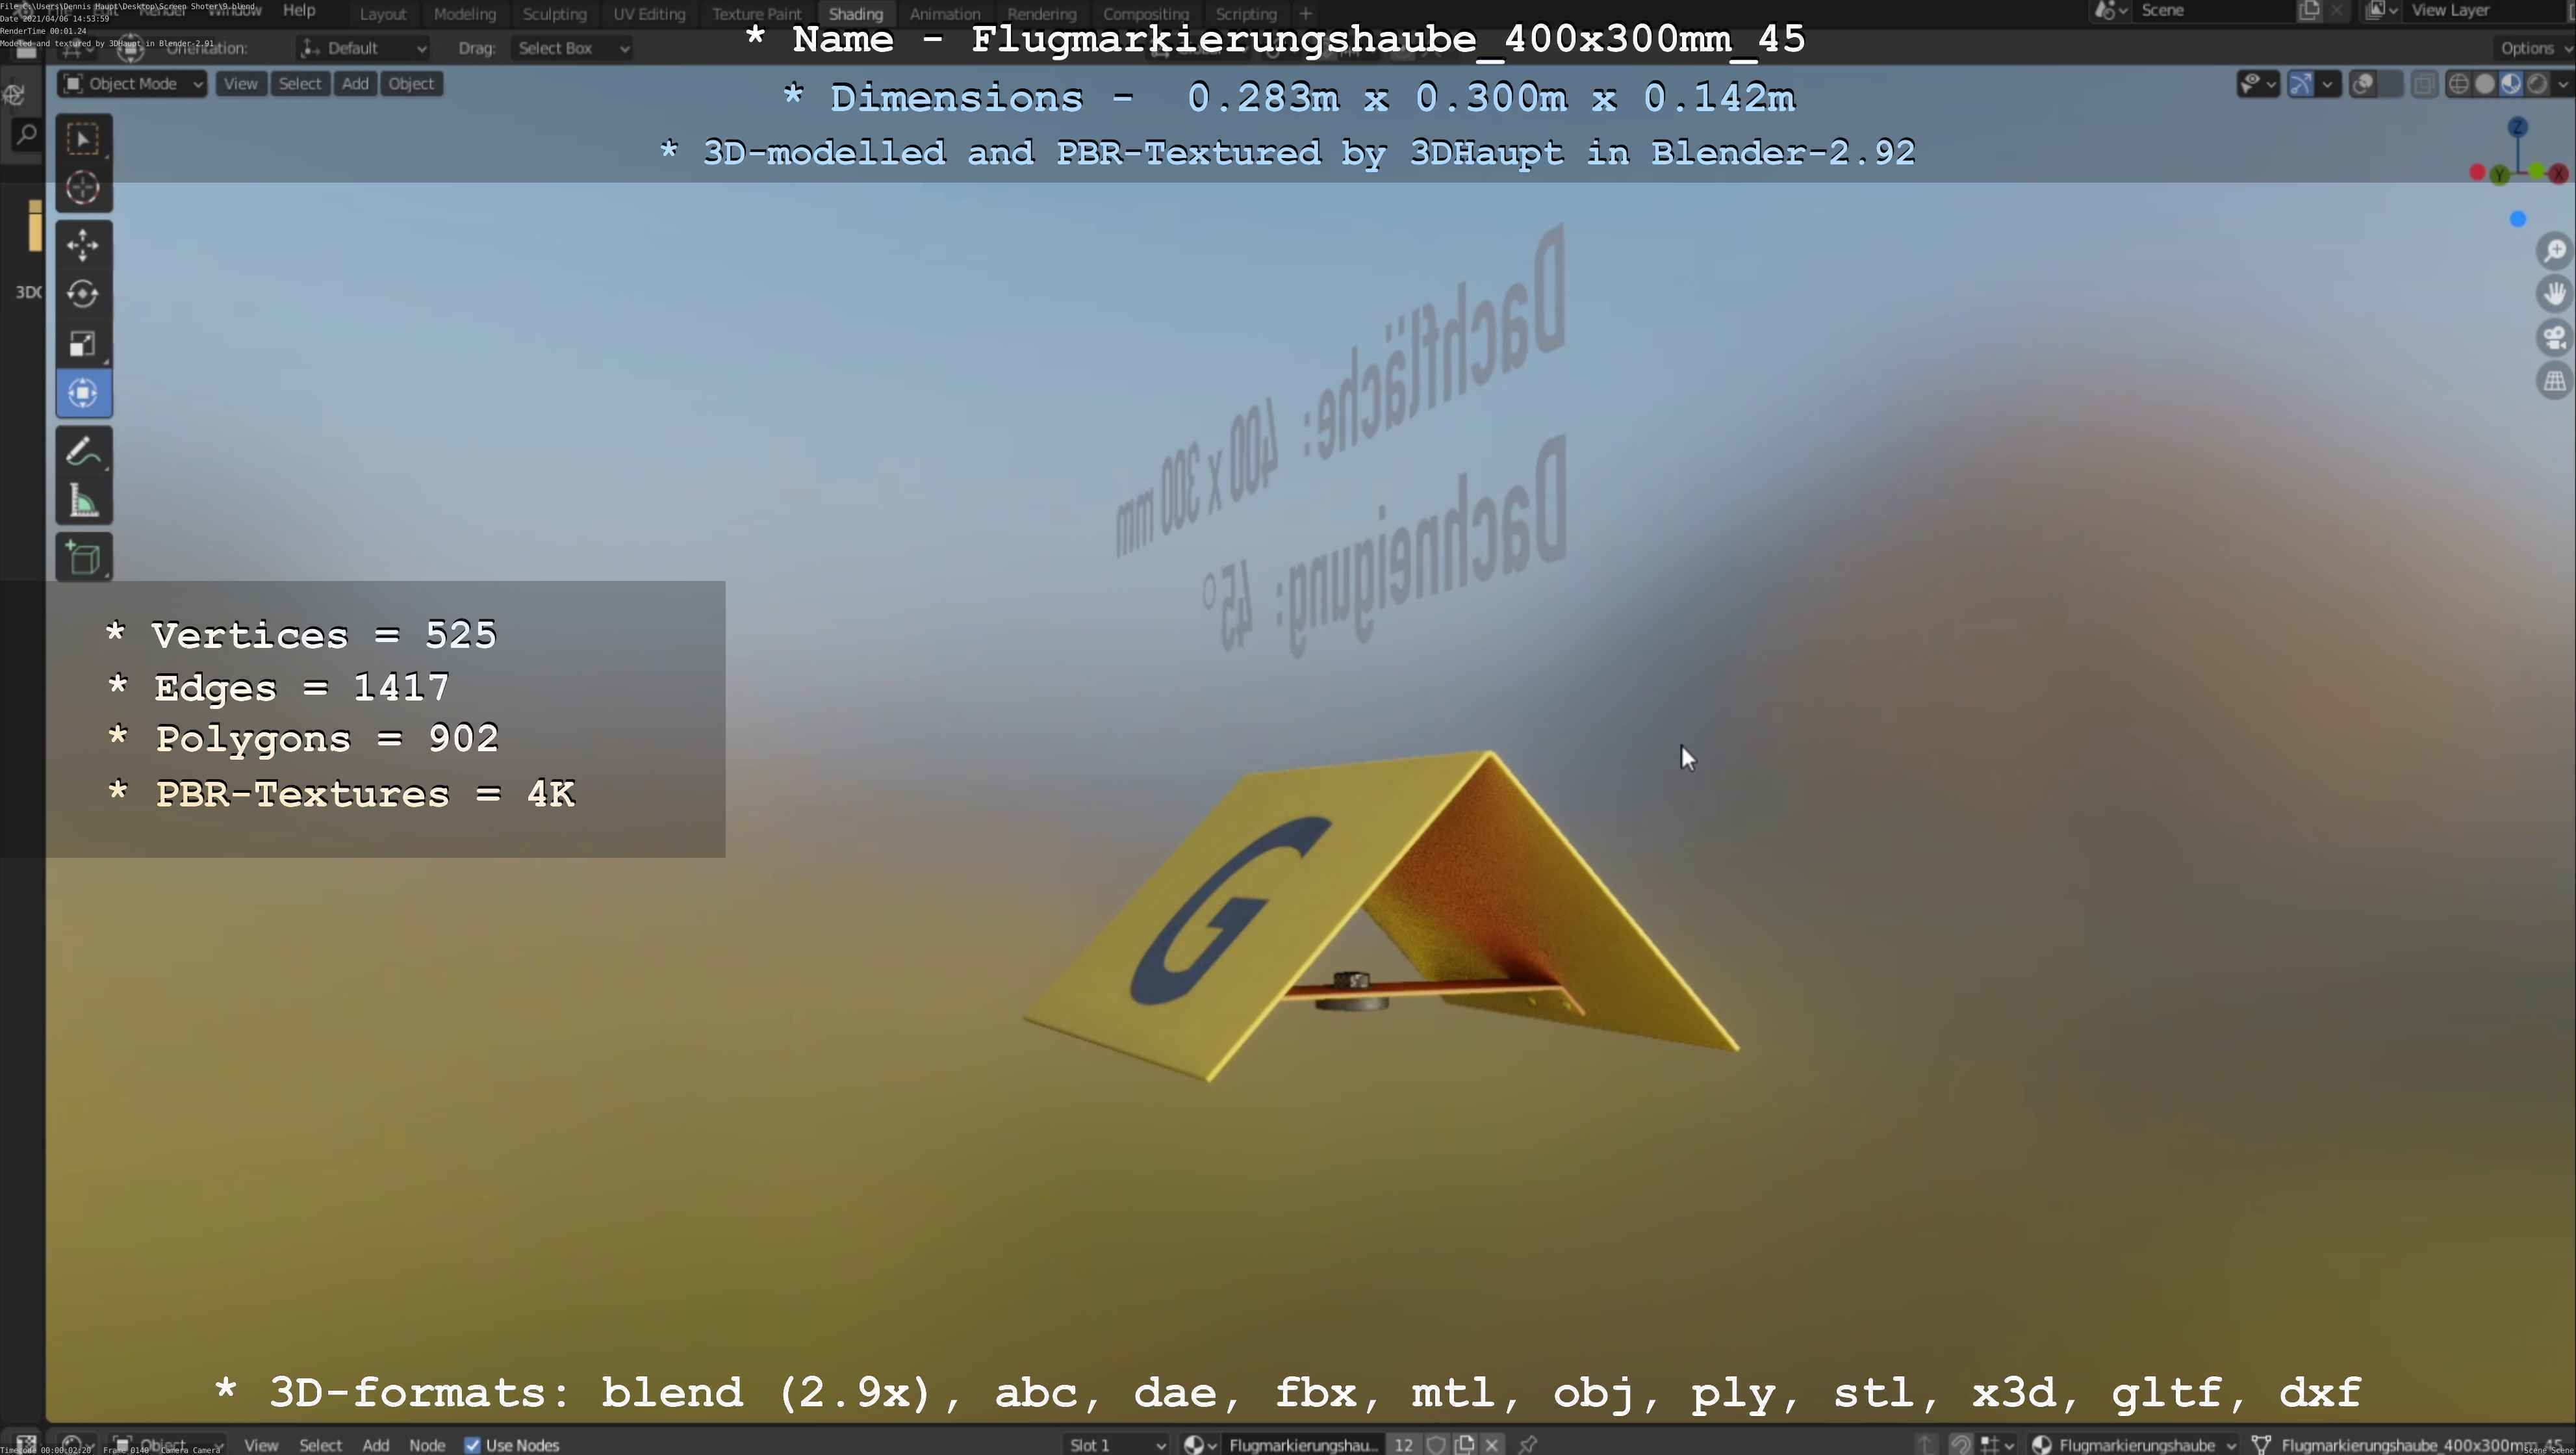Open the Object Mode dropdown
The height and width of the screenshot is (1455, 2576).
pos(133,84)
